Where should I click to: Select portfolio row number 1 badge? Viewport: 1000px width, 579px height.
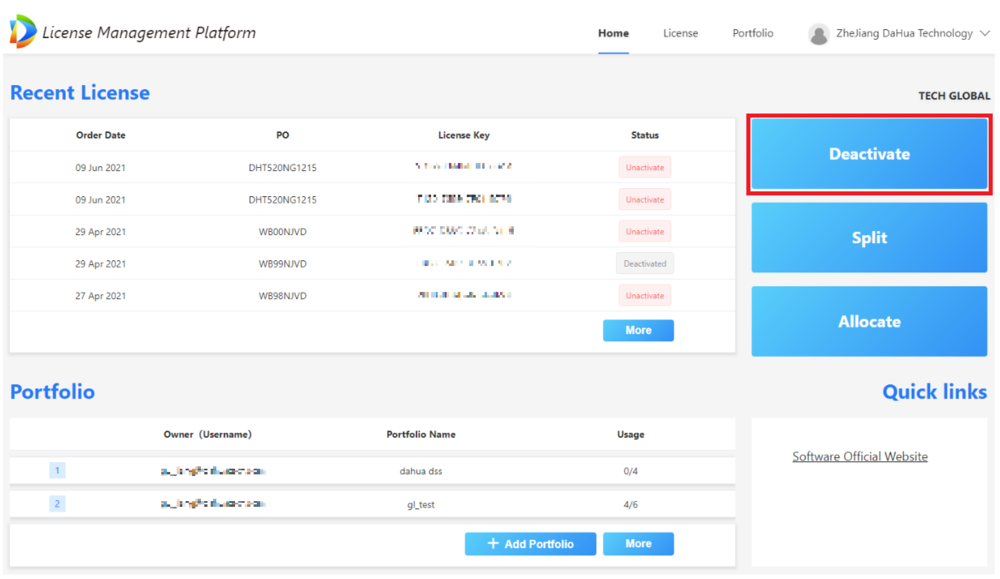click(x=57, y=471)
